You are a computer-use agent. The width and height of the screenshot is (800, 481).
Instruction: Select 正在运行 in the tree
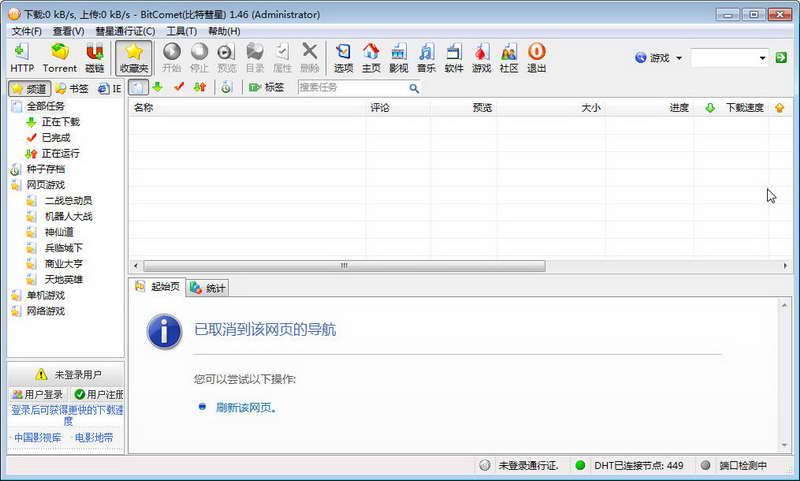[61, 154]
